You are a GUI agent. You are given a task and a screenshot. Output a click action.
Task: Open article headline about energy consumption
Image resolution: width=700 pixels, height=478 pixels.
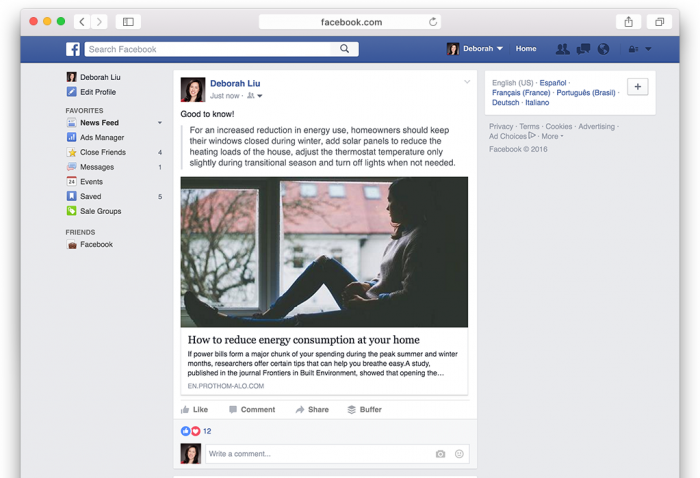[304, 340]
